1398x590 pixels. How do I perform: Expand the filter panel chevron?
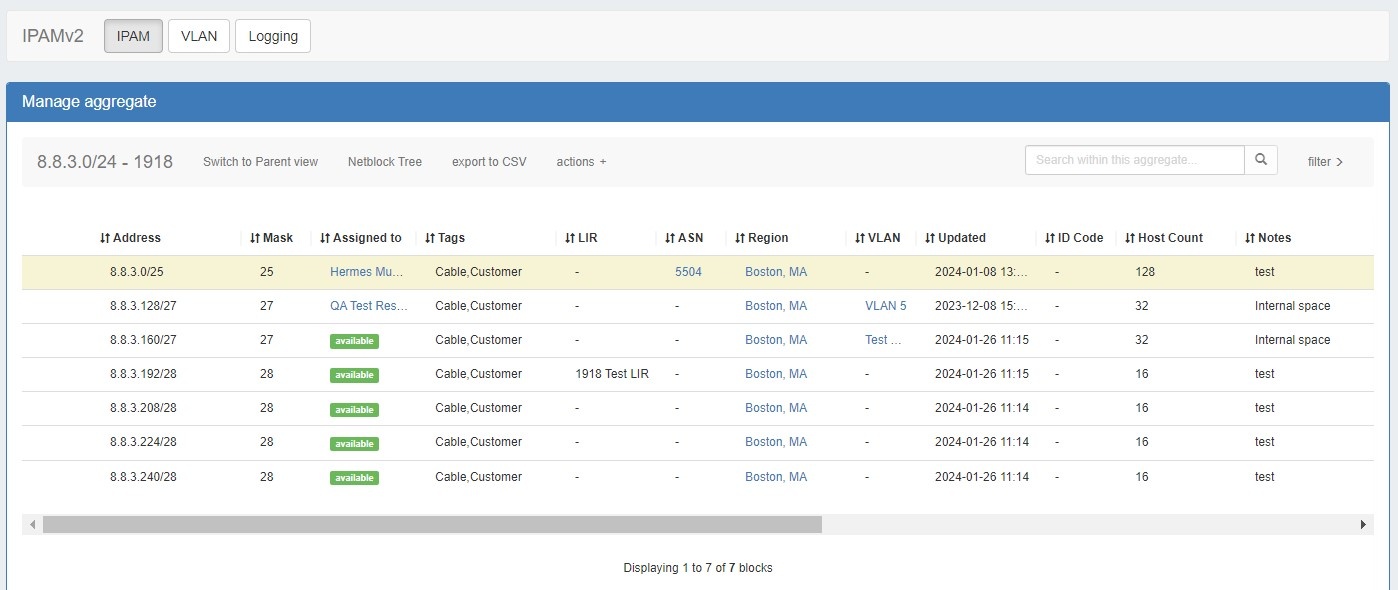coord(1339,162)
